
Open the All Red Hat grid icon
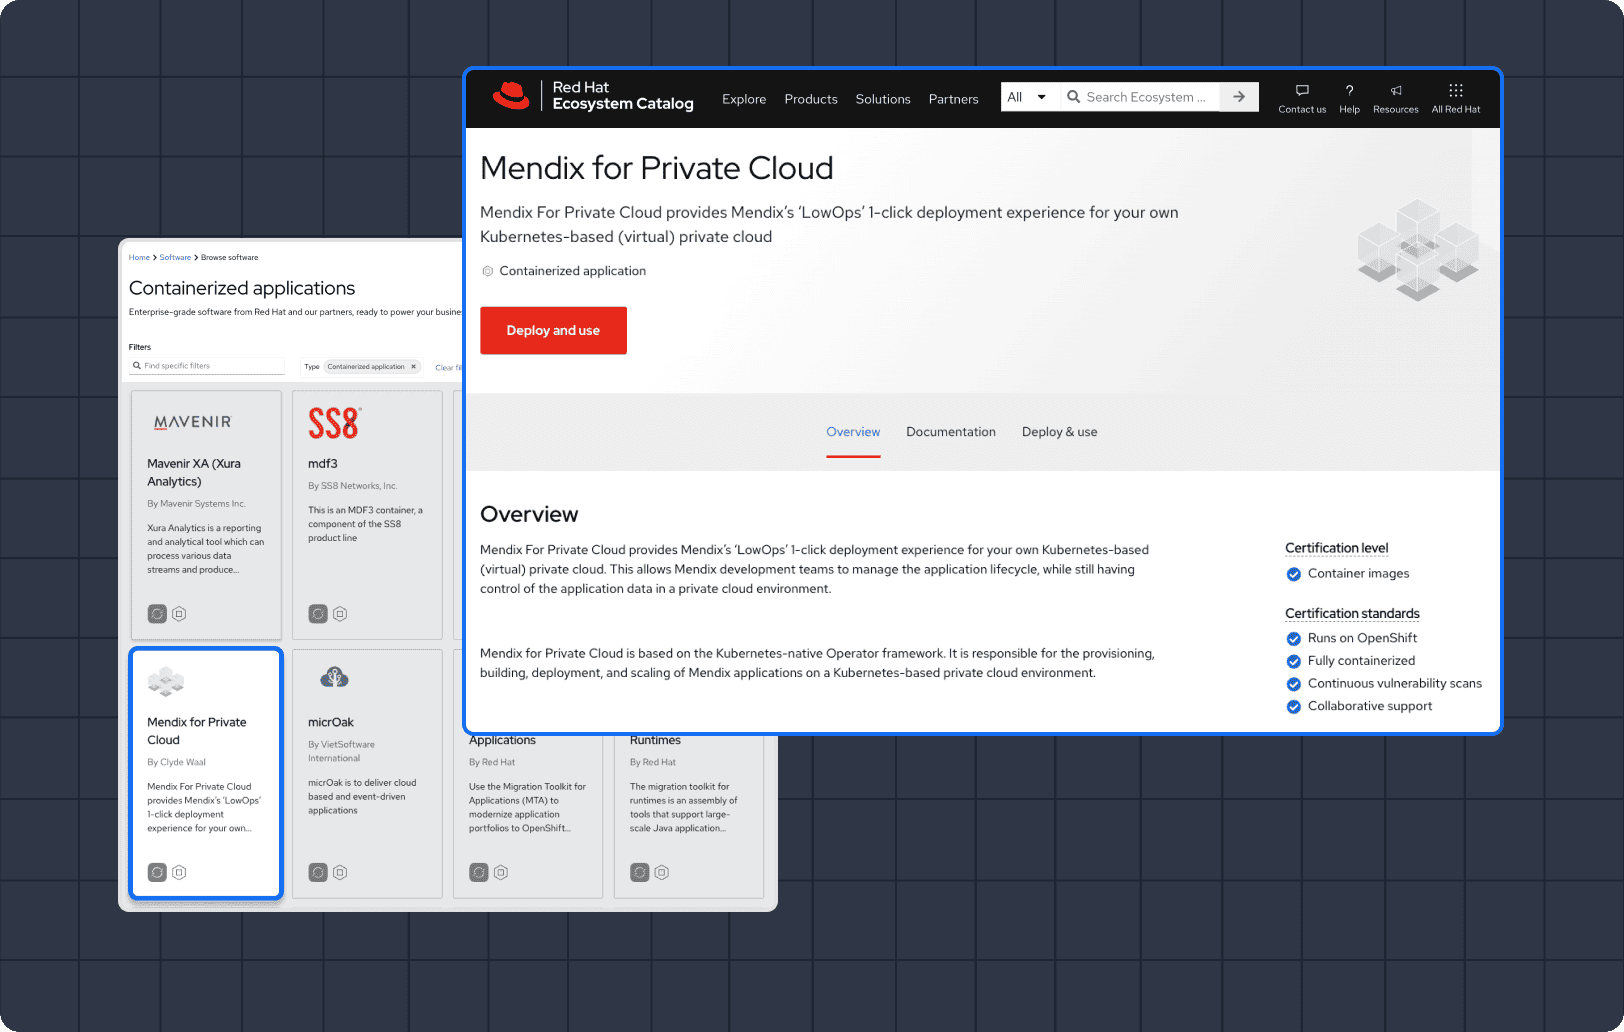click(x=1456, y=91)
